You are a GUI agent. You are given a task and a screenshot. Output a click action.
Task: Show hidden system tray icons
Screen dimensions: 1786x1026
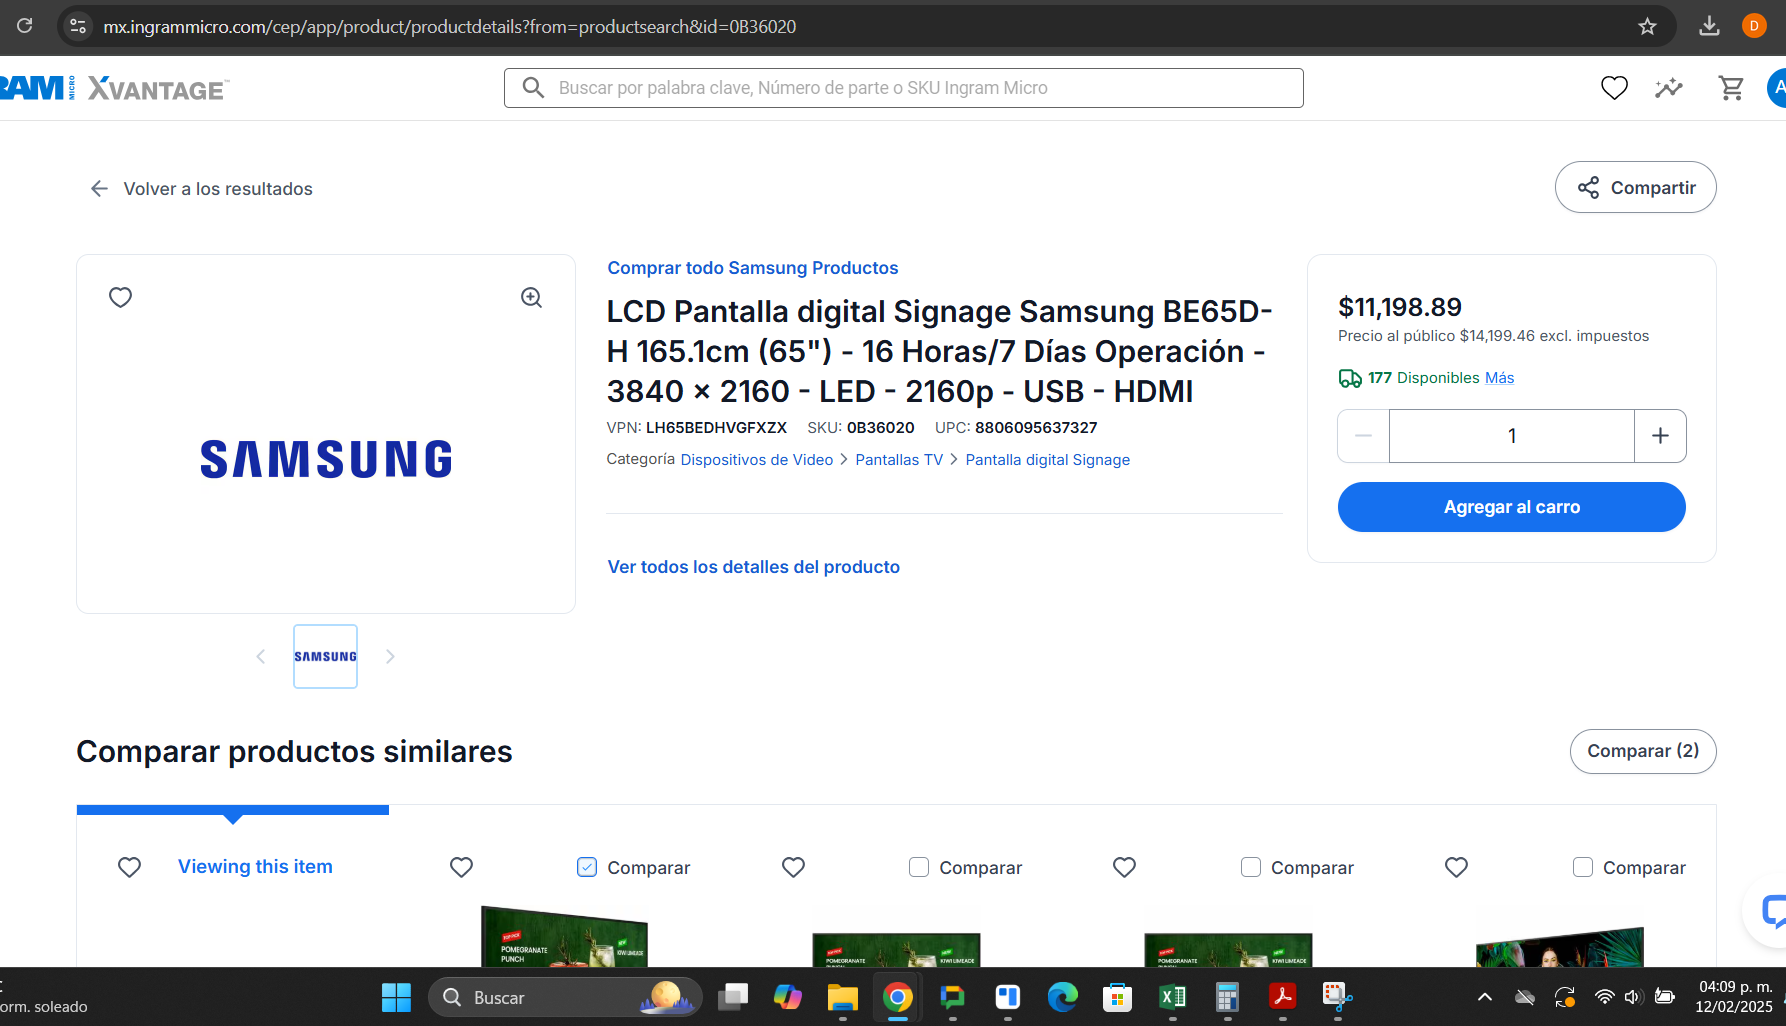(1485, 997)
